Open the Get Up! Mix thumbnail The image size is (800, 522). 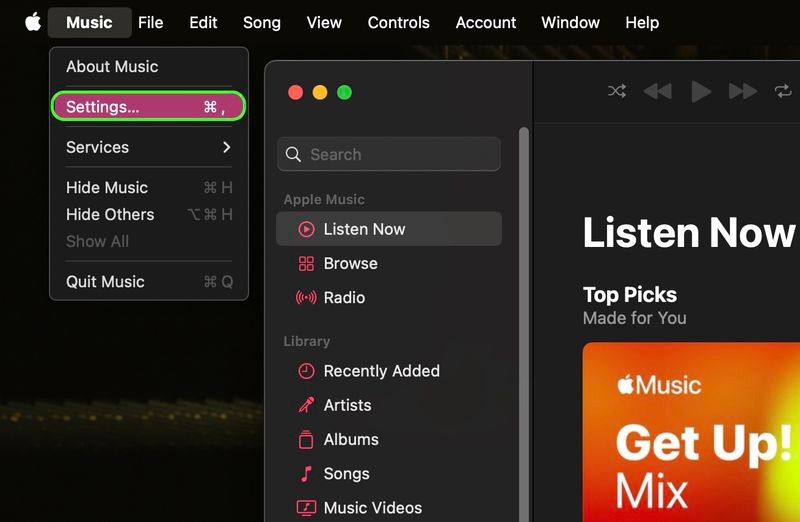[691, 432]
